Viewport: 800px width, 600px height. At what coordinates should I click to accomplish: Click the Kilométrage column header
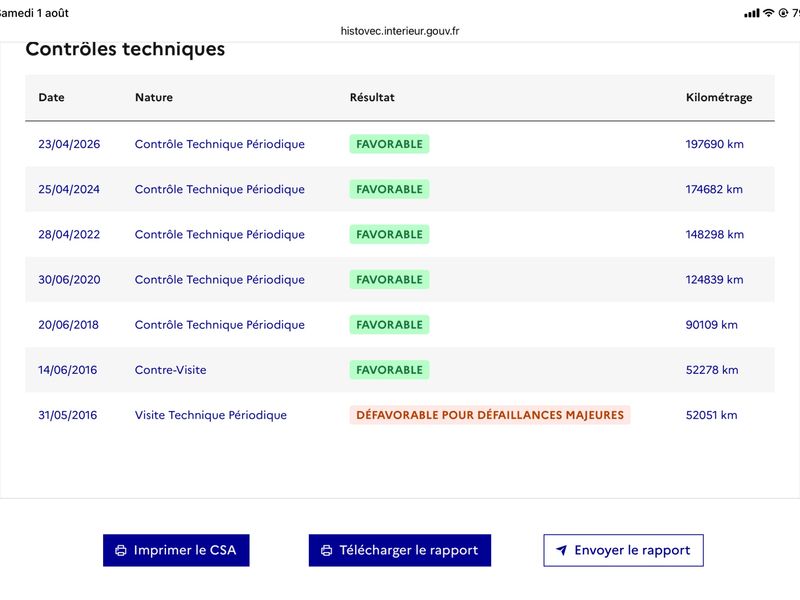pos(719,97)
